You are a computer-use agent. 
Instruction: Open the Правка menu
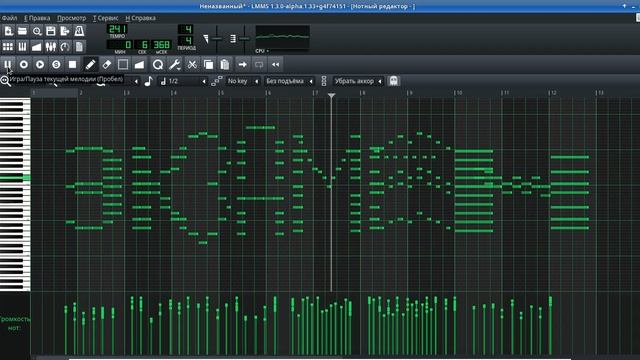point(37,18)
